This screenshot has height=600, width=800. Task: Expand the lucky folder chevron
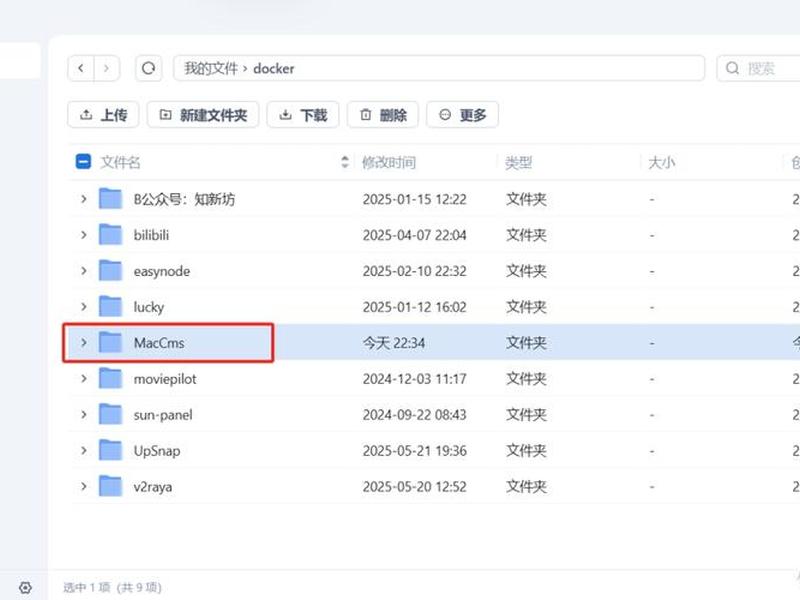click(84, 307)
